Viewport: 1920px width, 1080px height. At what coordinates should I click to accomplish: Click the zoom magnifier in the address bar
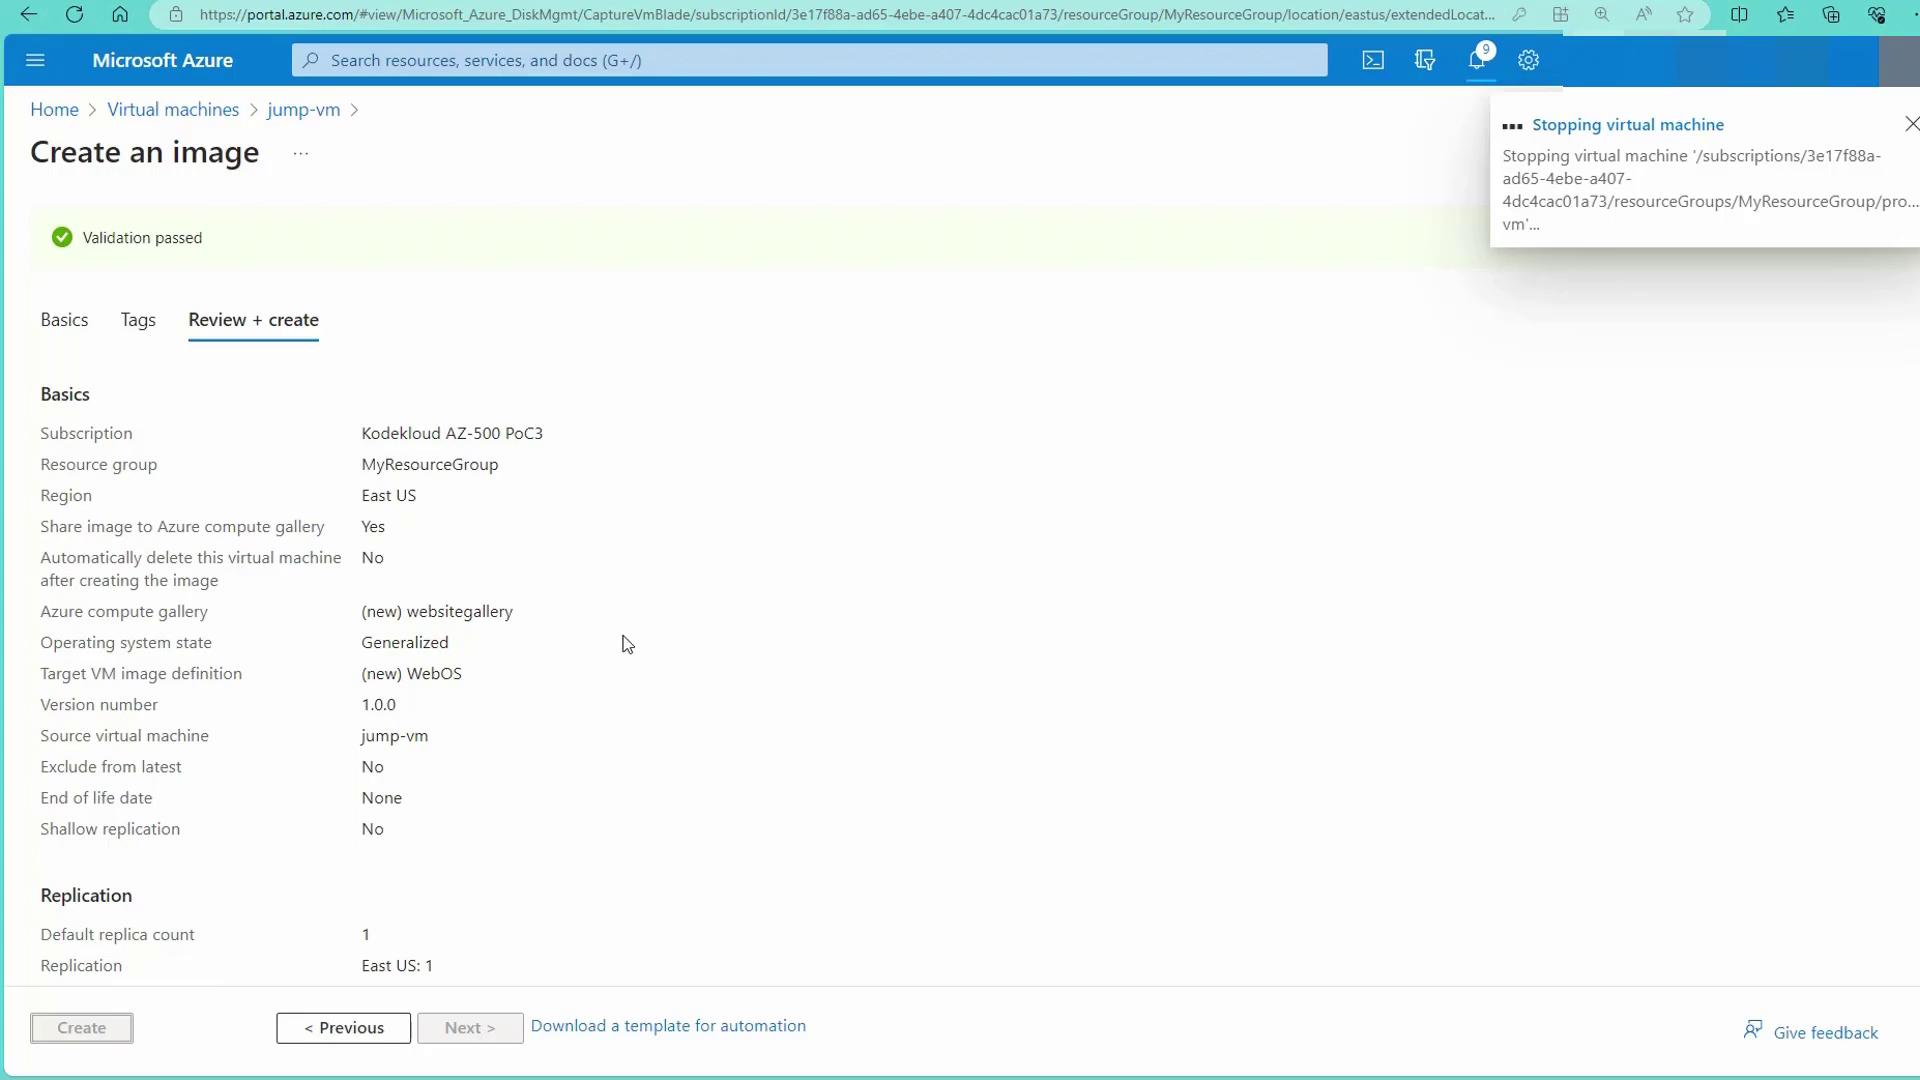click(1602, 14)
